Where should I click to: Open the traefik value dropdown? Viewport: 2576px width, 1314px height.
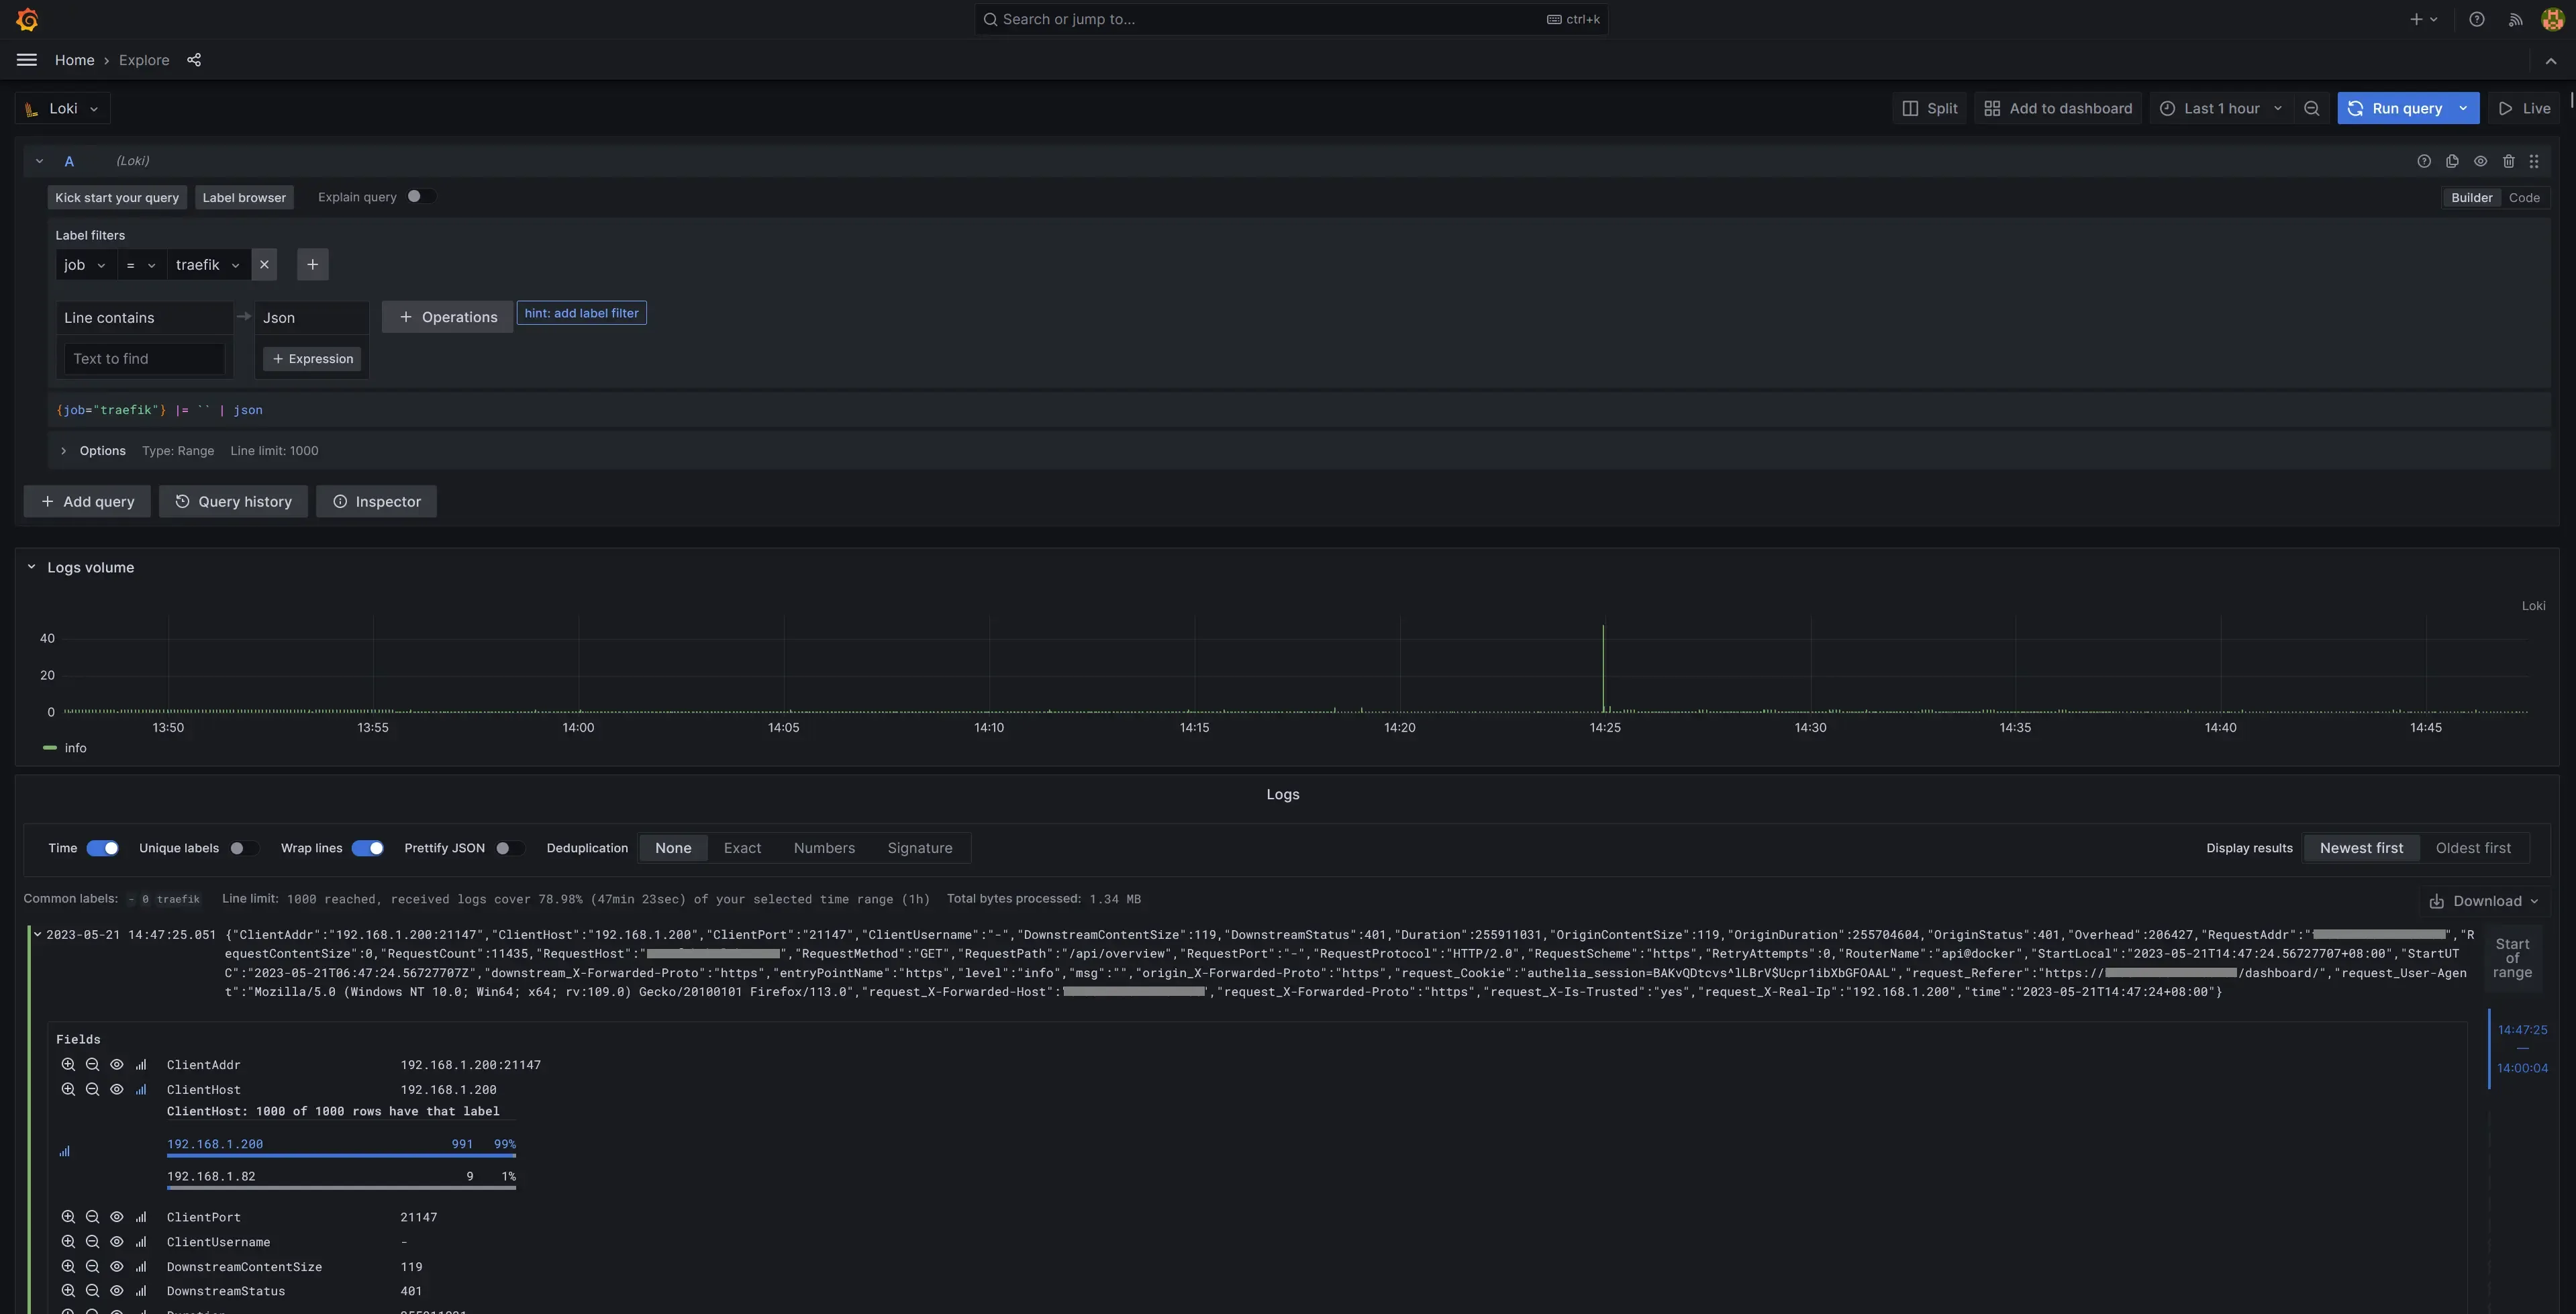[x=208, y=264]
